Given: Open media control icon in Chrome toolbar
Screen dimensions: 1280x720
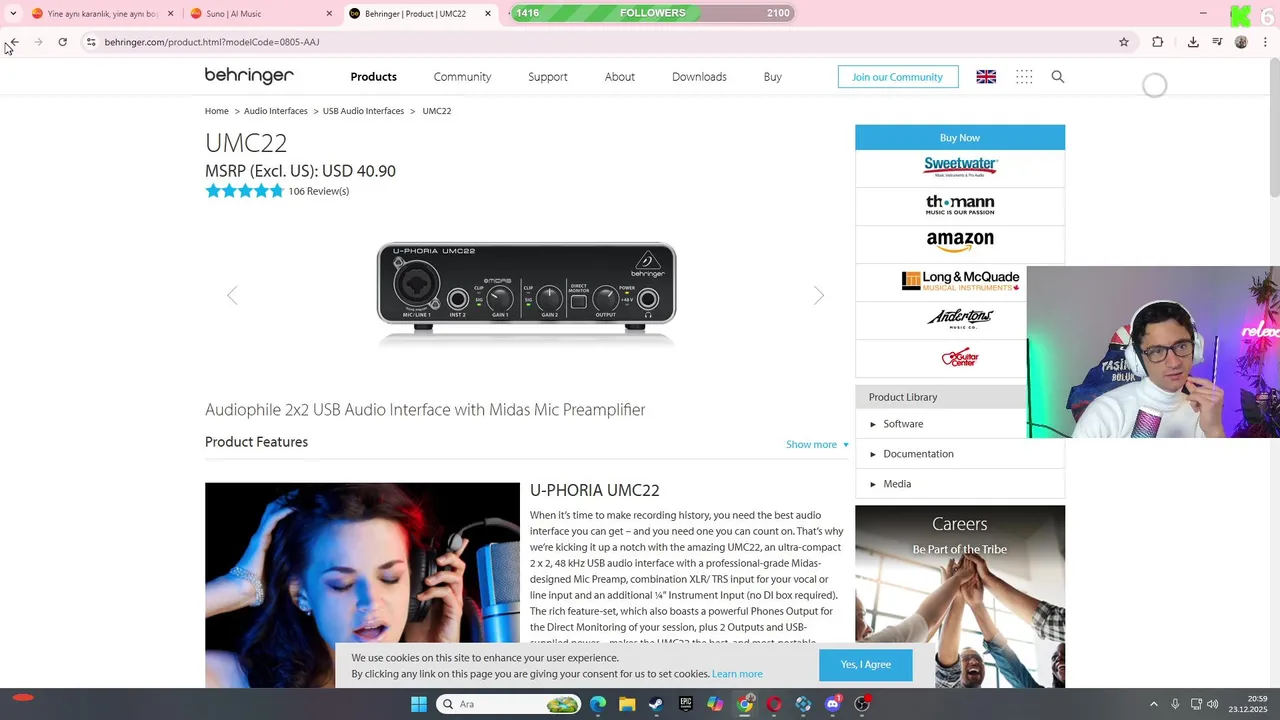Looking at the screenshot, I should (1217, 42).
